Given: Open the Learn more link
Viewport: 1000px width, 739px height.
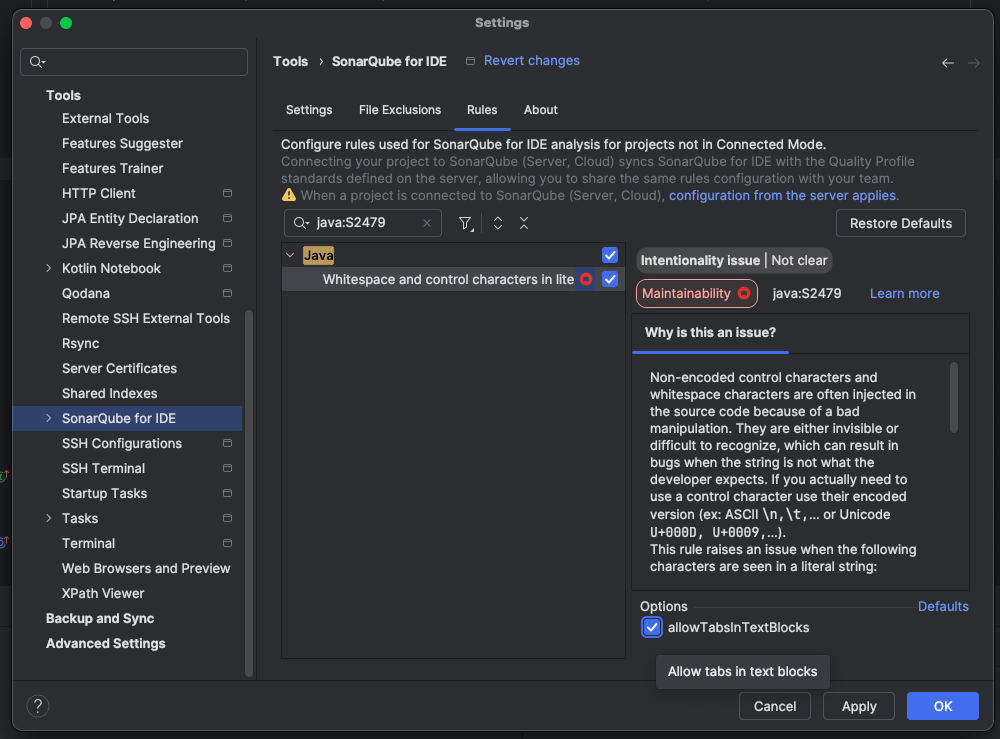Looking at the screenshot, I should 904,293.
